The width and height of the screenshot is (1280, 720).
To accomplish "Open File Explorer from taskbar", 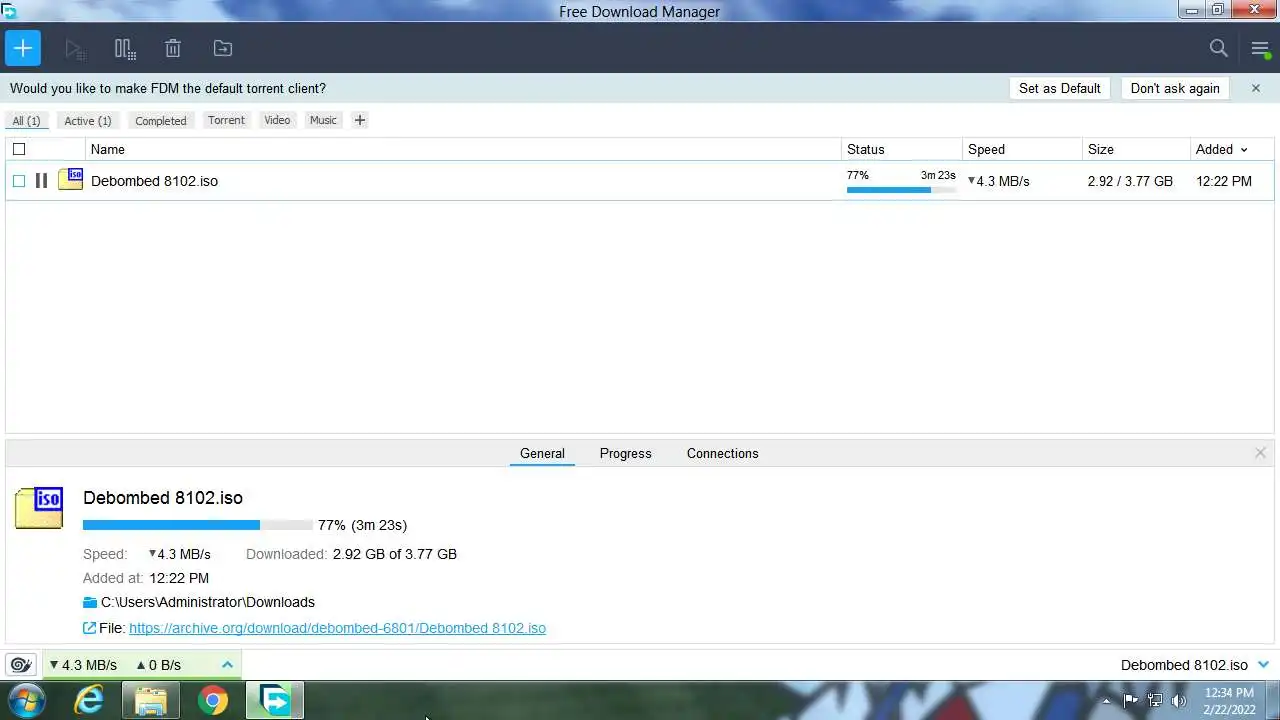I will tap(151, 700).
